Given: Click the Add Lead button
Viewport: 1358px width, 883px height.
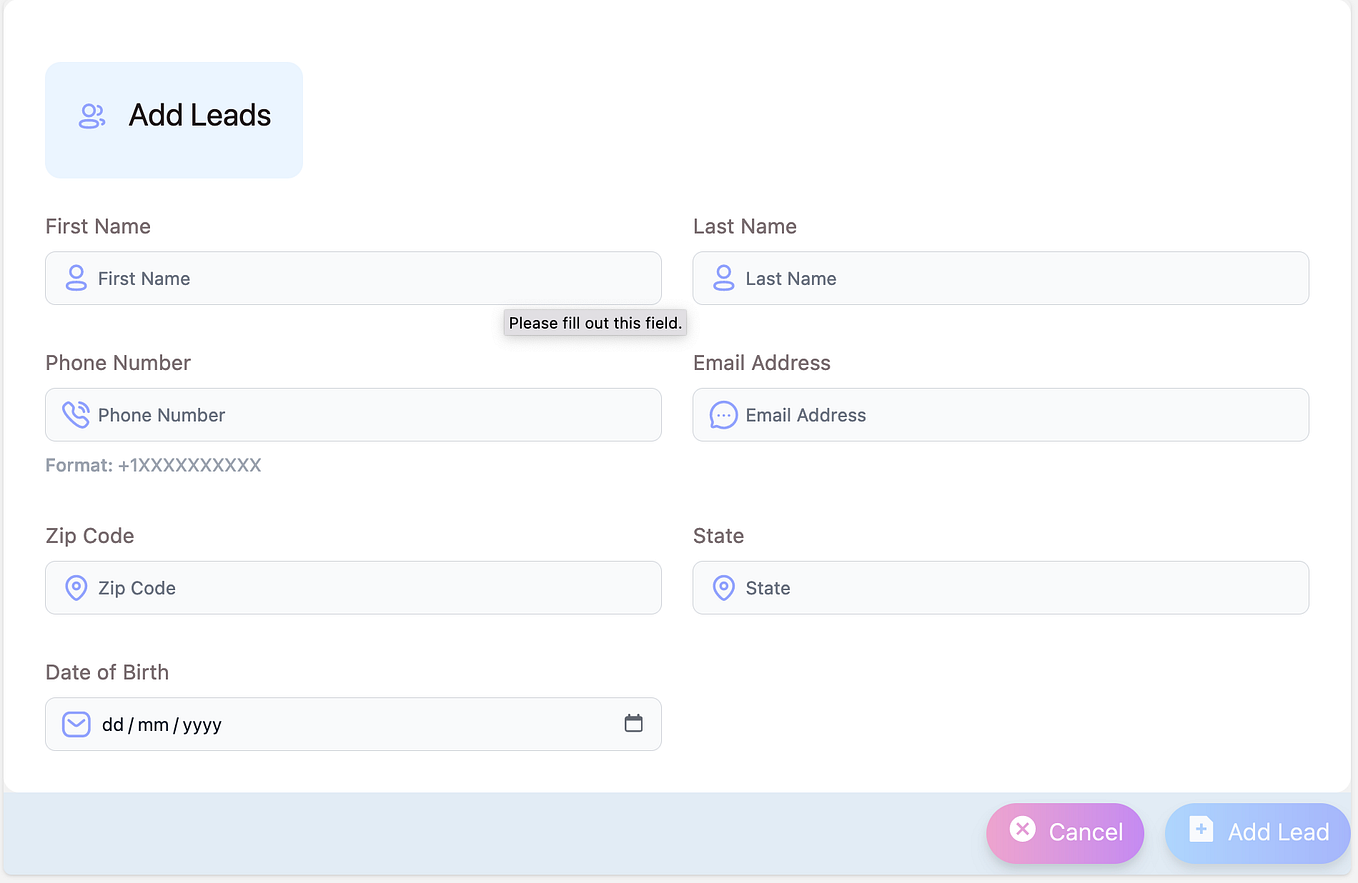Looking at the screenshot, I should (1257, 832).
